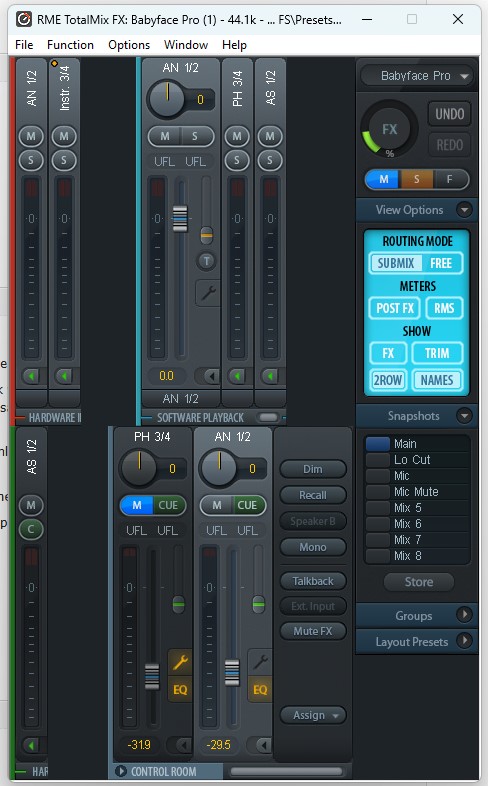Screen dimensions: 488x786
Task: Toggle the global Solo S button
Action: click(x=416, y=179)
